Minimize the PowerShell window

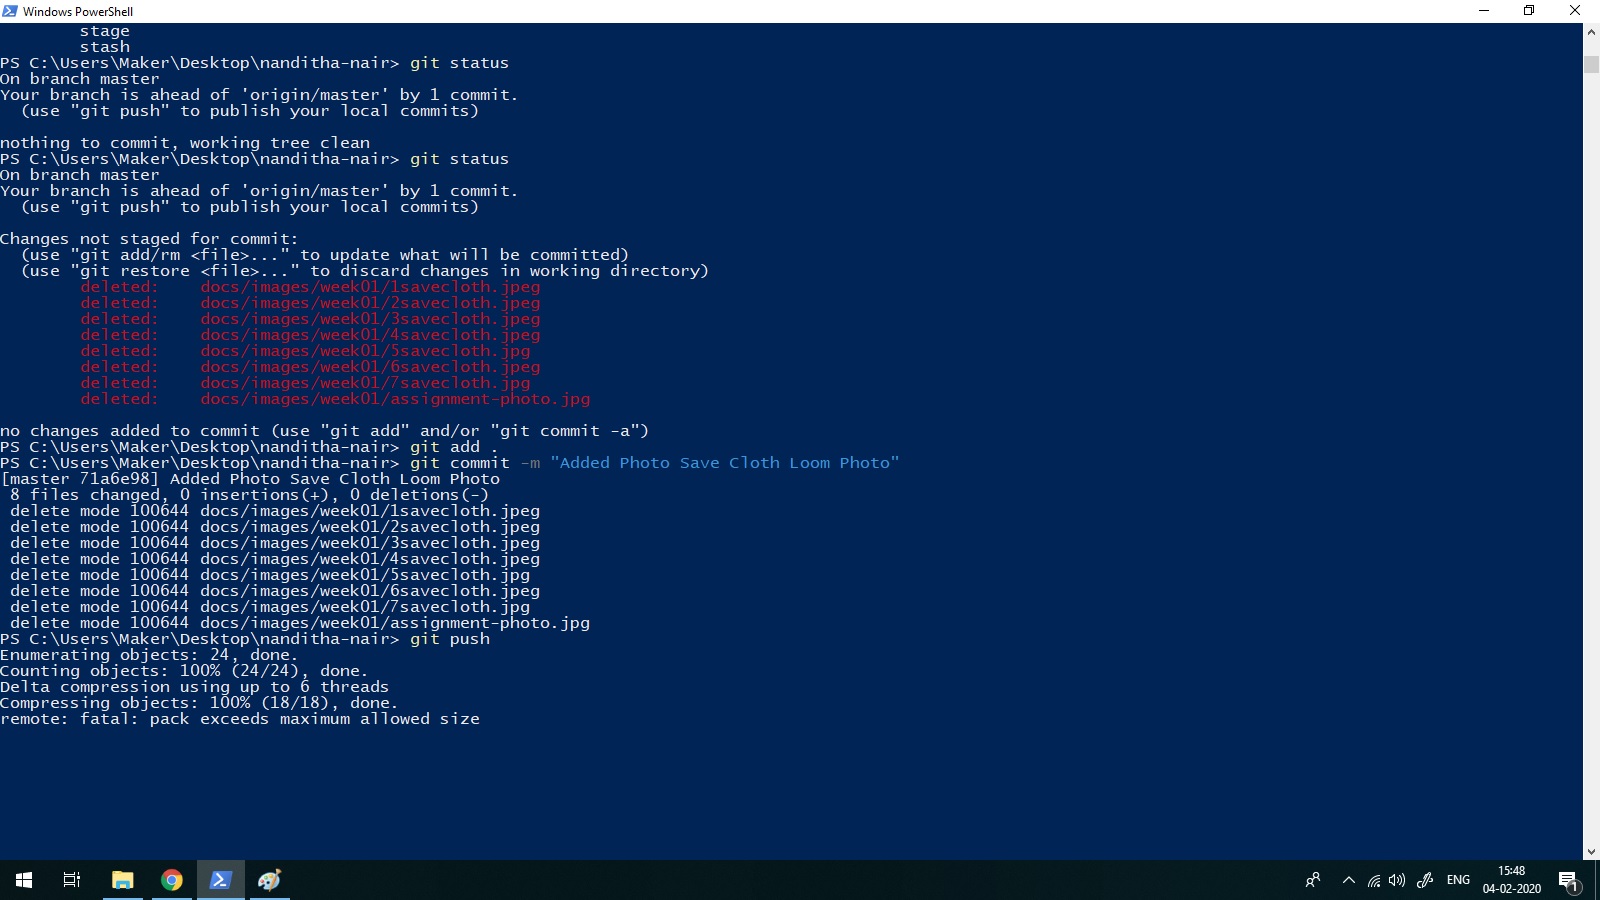1483,11
